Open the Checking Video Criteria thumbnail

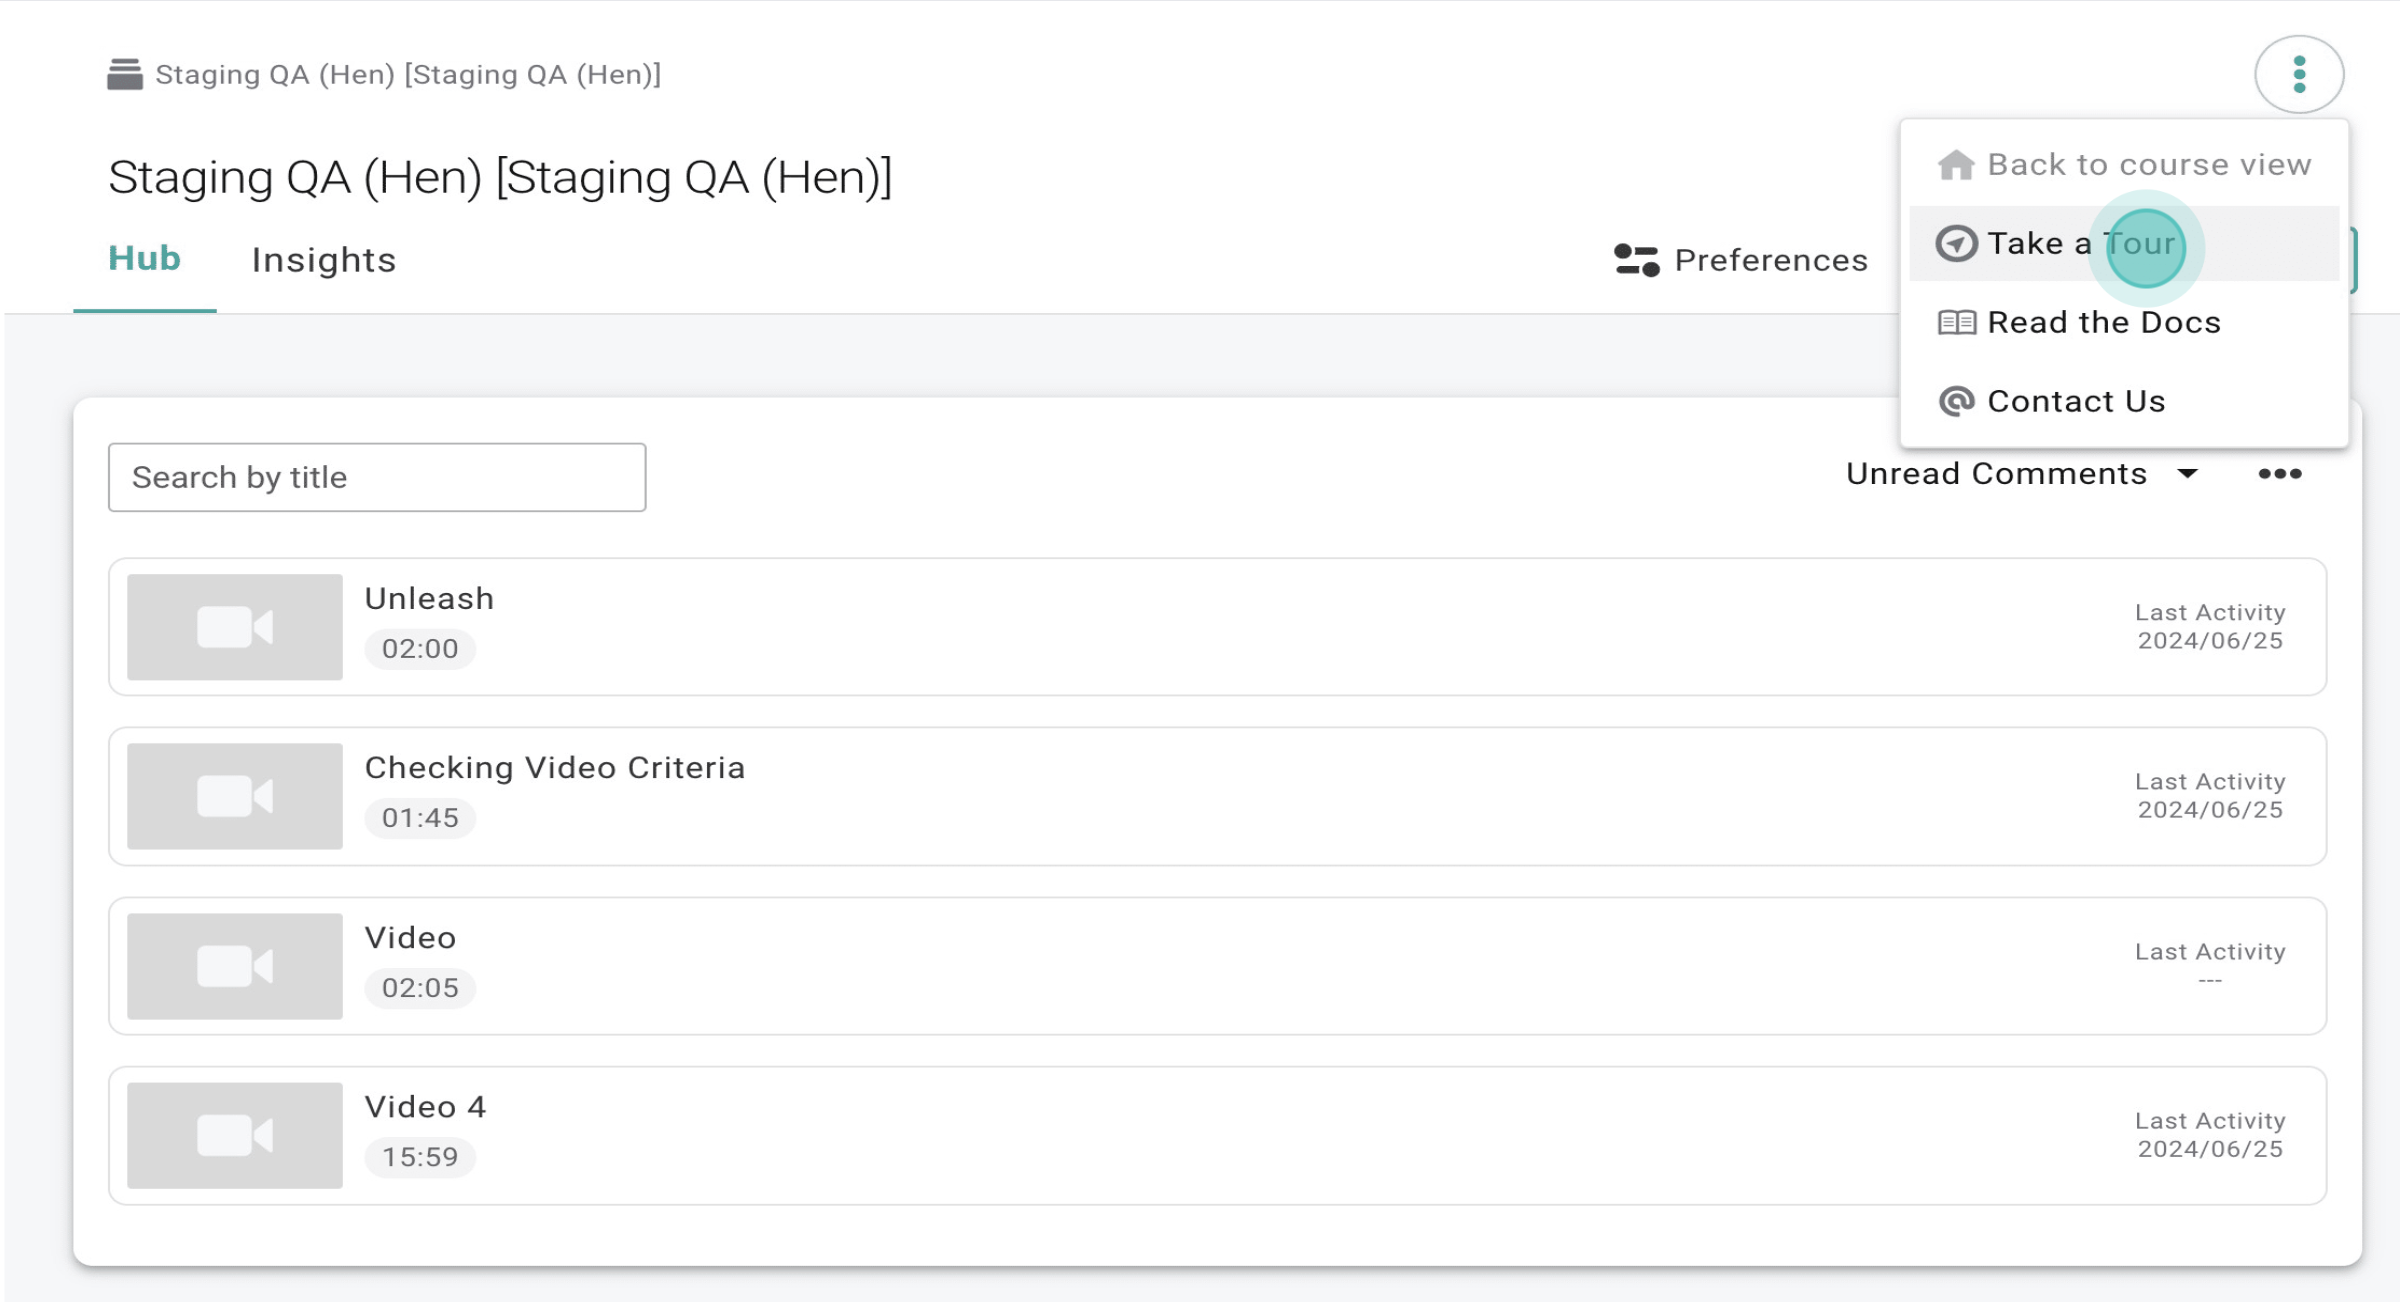coord(235,797)
